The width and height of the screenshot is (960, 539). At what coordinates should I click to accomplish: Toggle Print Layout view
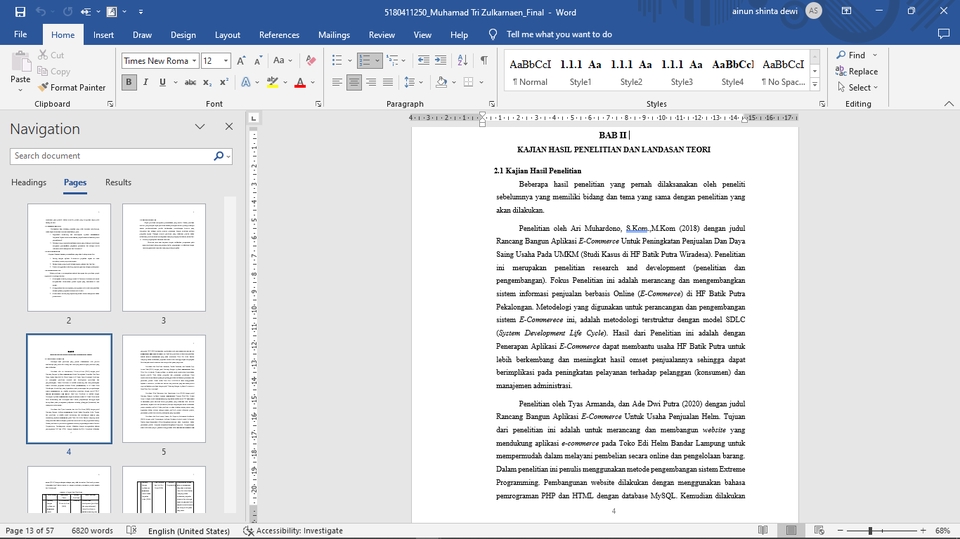(791, 530)
